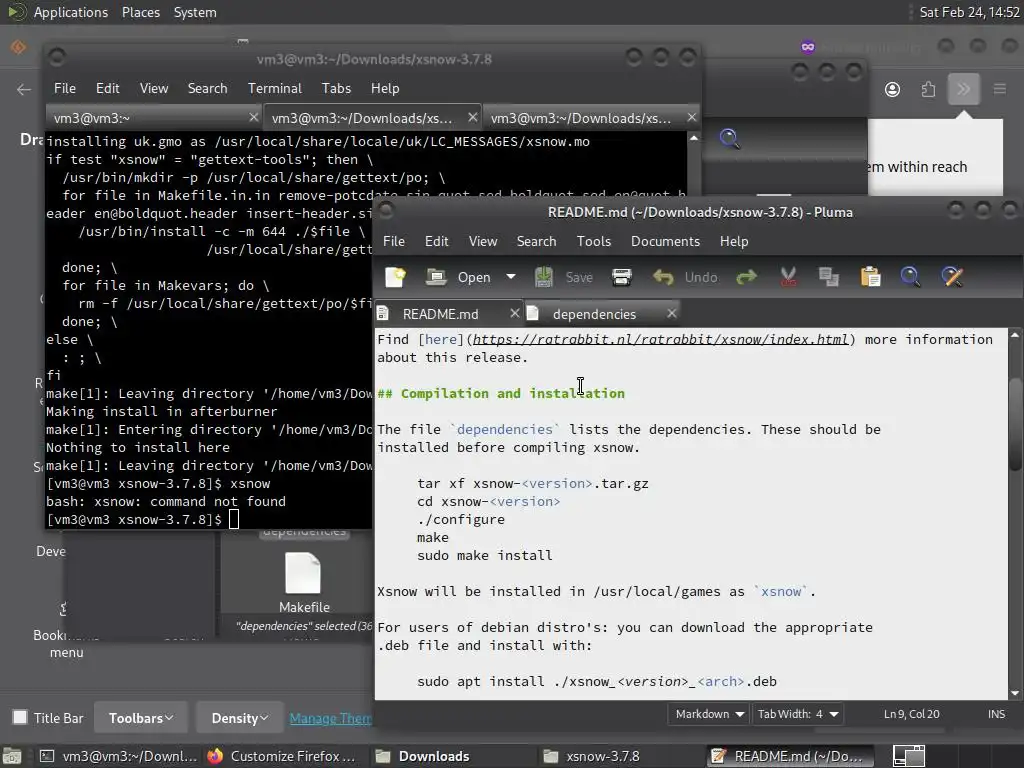The width and height of the screenshot is (1024, 768).
Task: Close the second terminal tab
Action: [472, 118]
